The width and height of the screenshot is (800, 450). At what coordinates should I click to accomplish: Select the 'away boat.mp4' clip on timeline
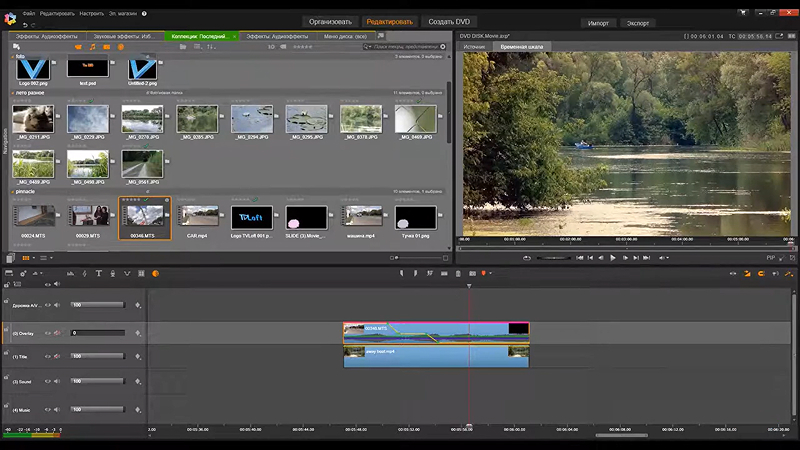436,357
